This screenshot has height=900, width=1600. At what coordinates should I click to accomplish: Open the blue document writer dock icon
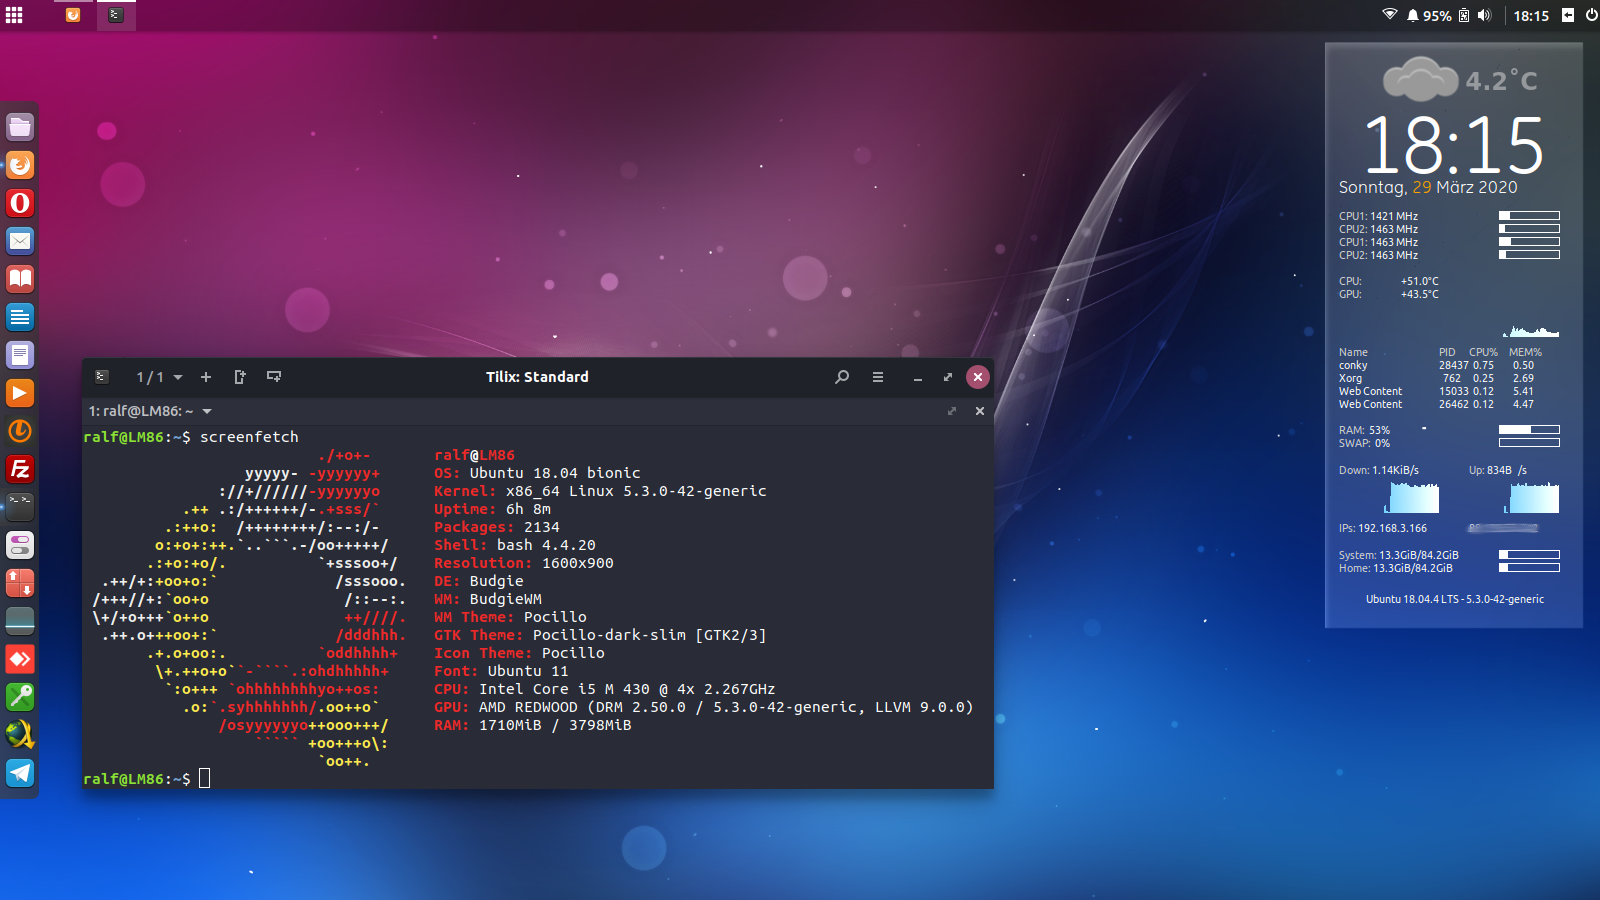[20, 317]
